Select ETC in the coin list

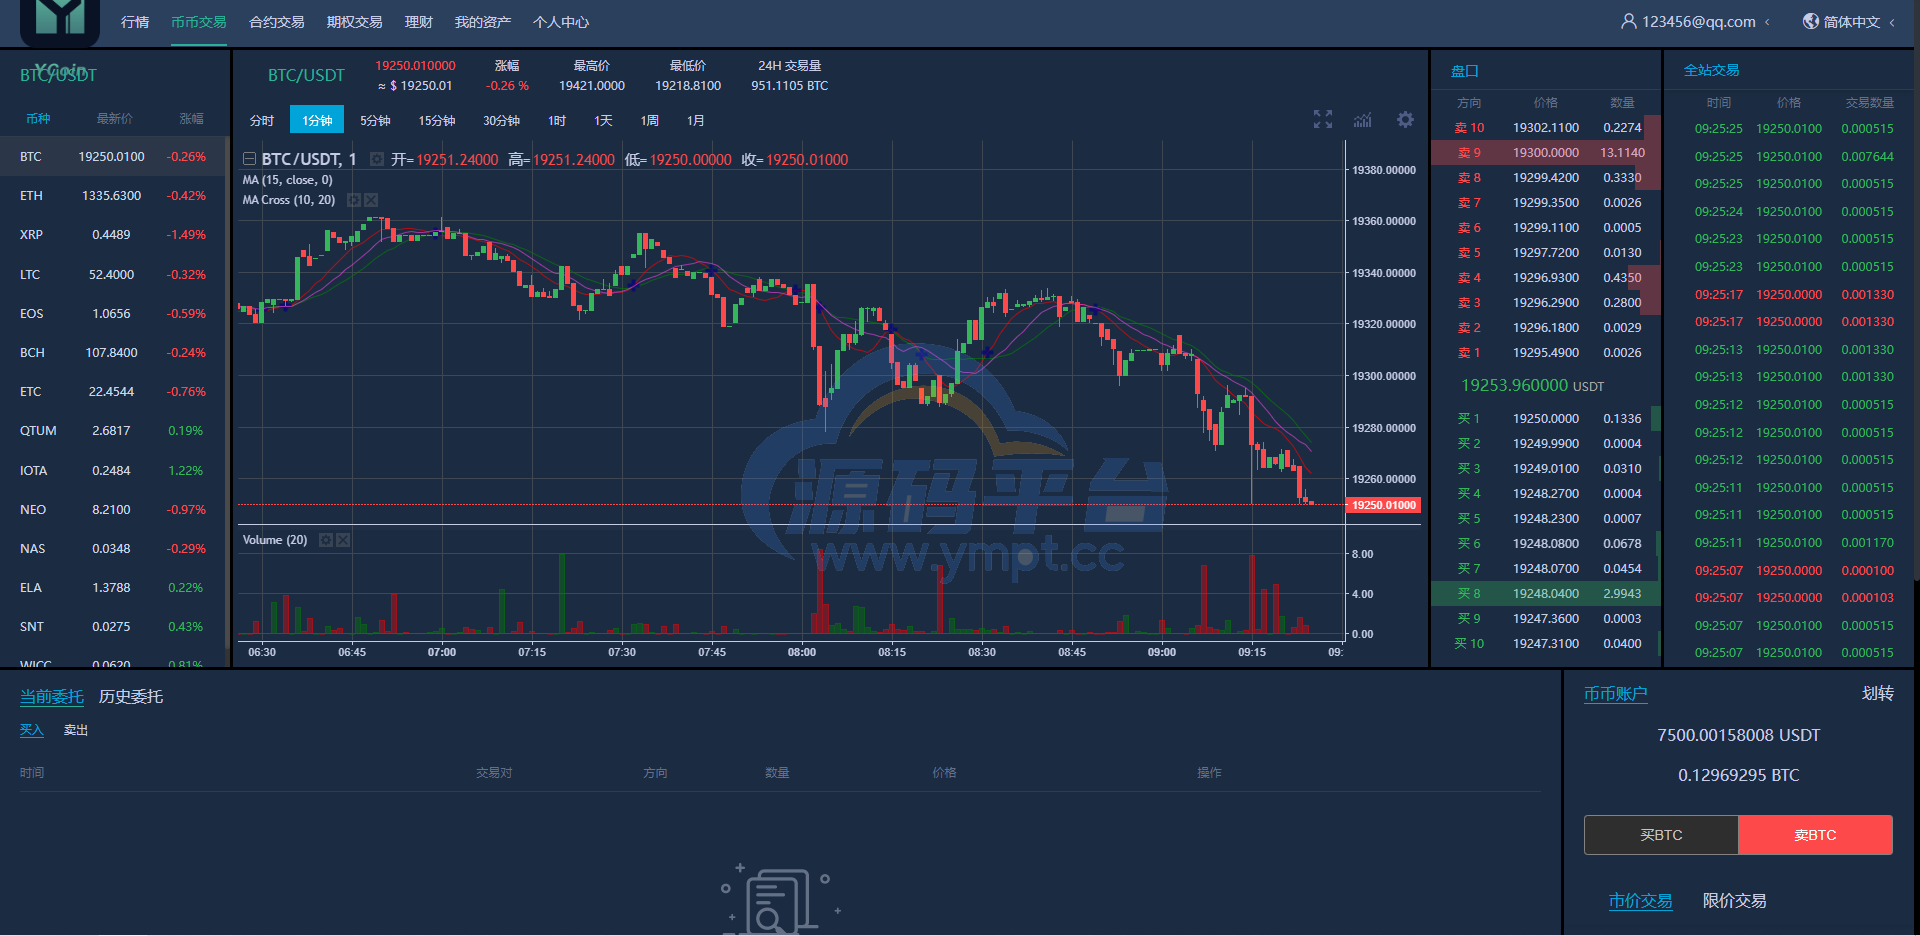click(x=114, y=392)
